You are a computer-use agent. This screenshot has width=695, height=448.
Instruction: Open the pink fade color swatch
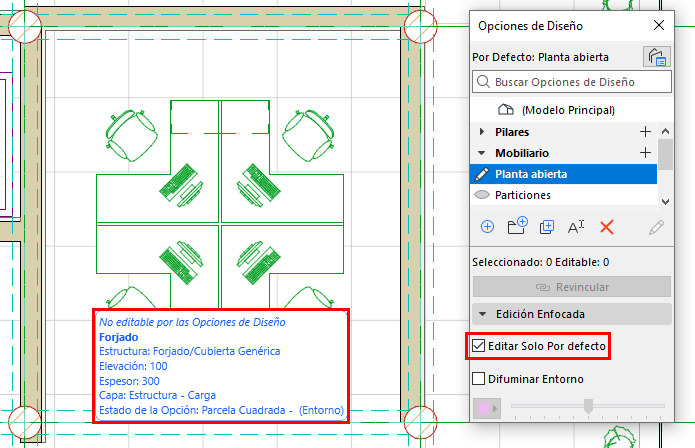pyautogui.click(x=487, y=408)
